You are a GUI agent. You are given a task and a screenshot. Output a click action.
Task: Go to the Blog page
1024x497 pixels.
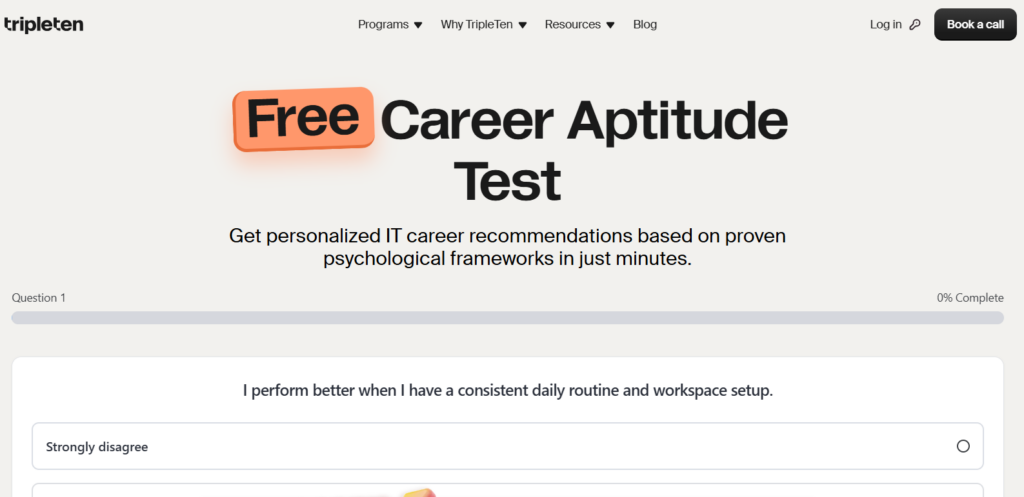645,25
